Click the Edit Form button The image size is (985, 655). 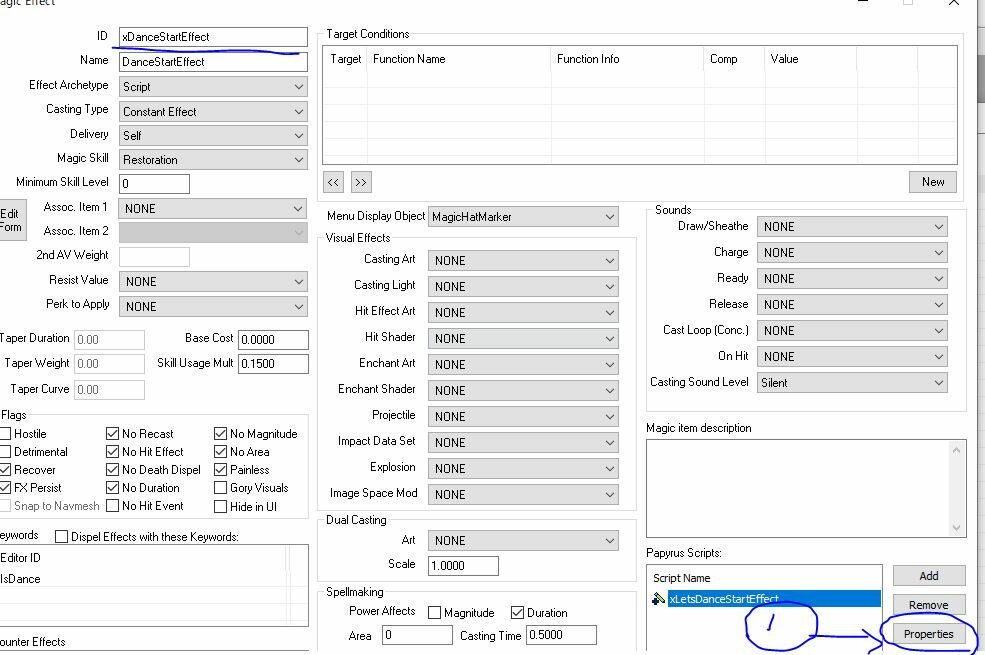[11, 220]
